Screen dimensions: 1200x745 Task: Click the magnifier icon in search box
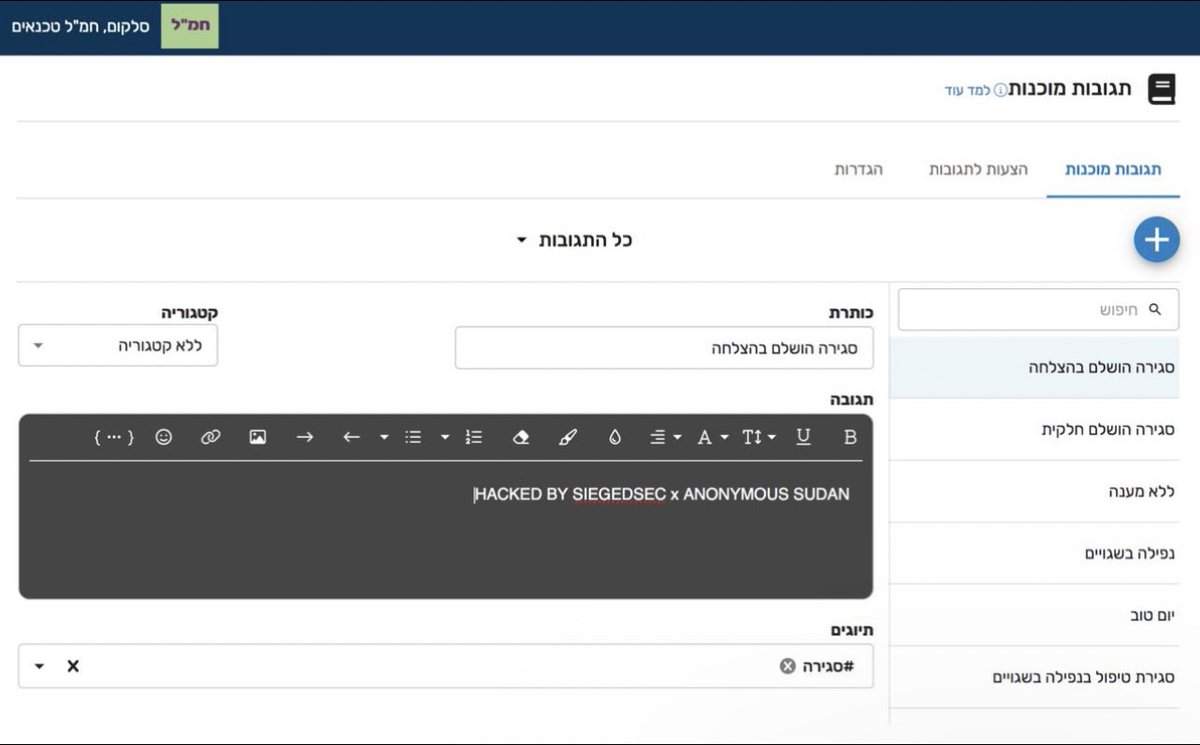(x=1155, y=310)
